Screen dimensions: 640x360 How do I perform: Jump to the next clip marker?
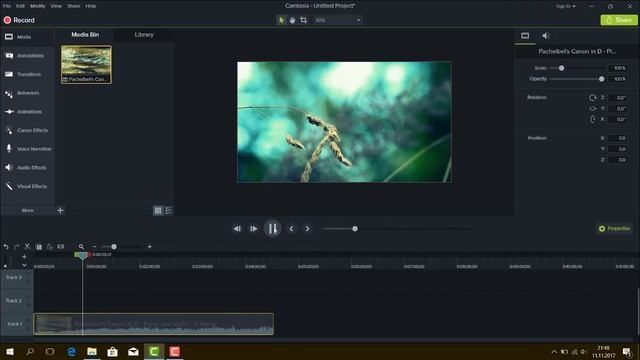point(307,229)
